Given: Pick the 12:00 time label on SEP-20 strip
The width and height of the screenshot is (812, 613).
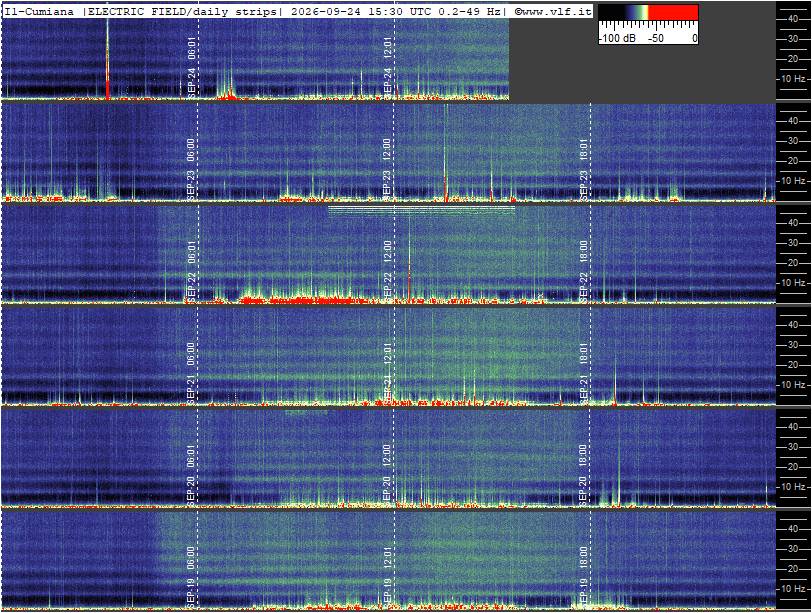Looking at the screenshot, I should click(x=388, y=457).
